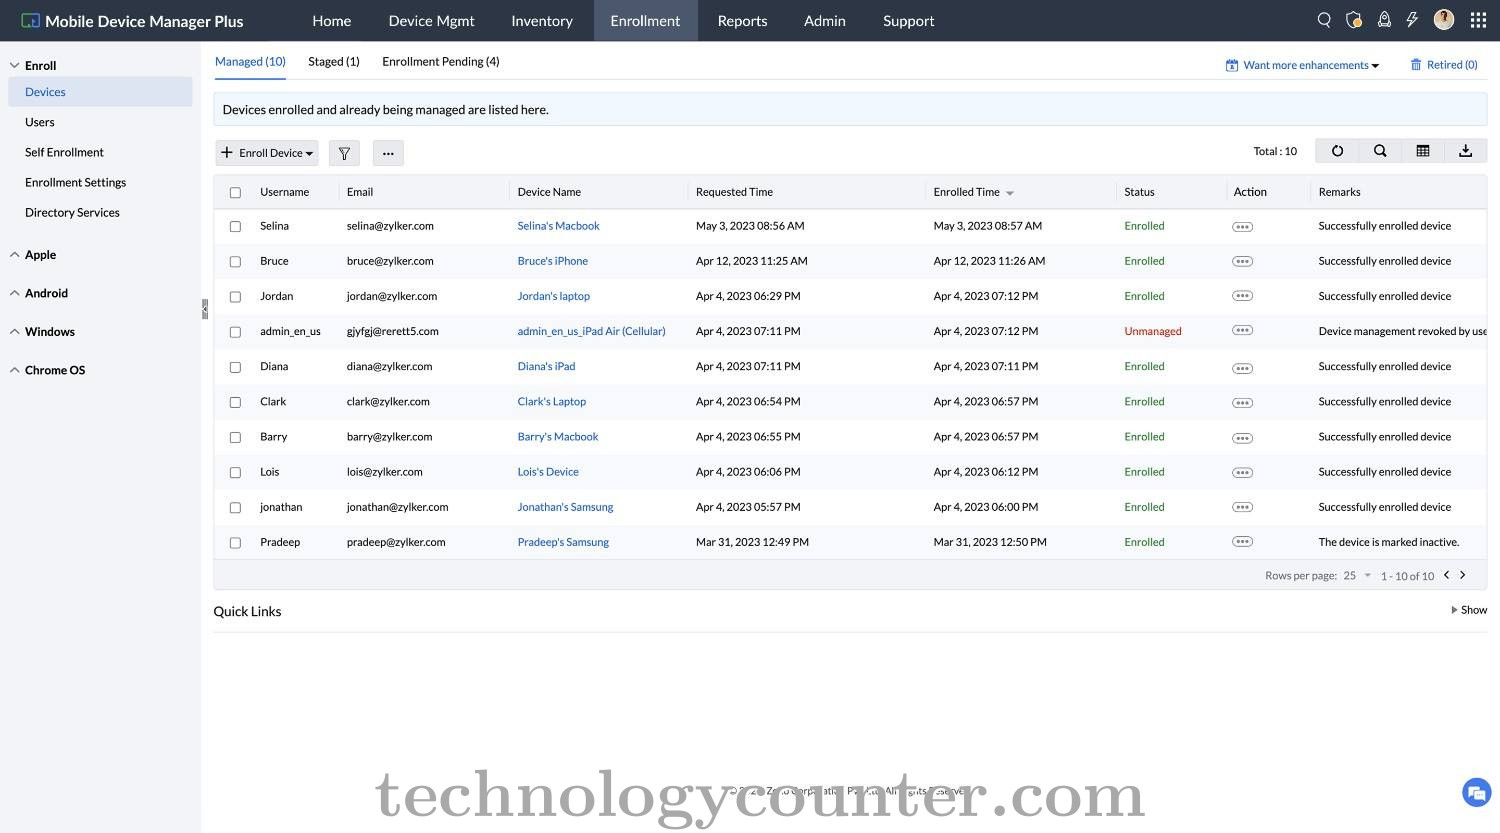Open action menu for Pradeep's Samsung row
This screenshot has height=833, width=1500.
coord(1242,542)
